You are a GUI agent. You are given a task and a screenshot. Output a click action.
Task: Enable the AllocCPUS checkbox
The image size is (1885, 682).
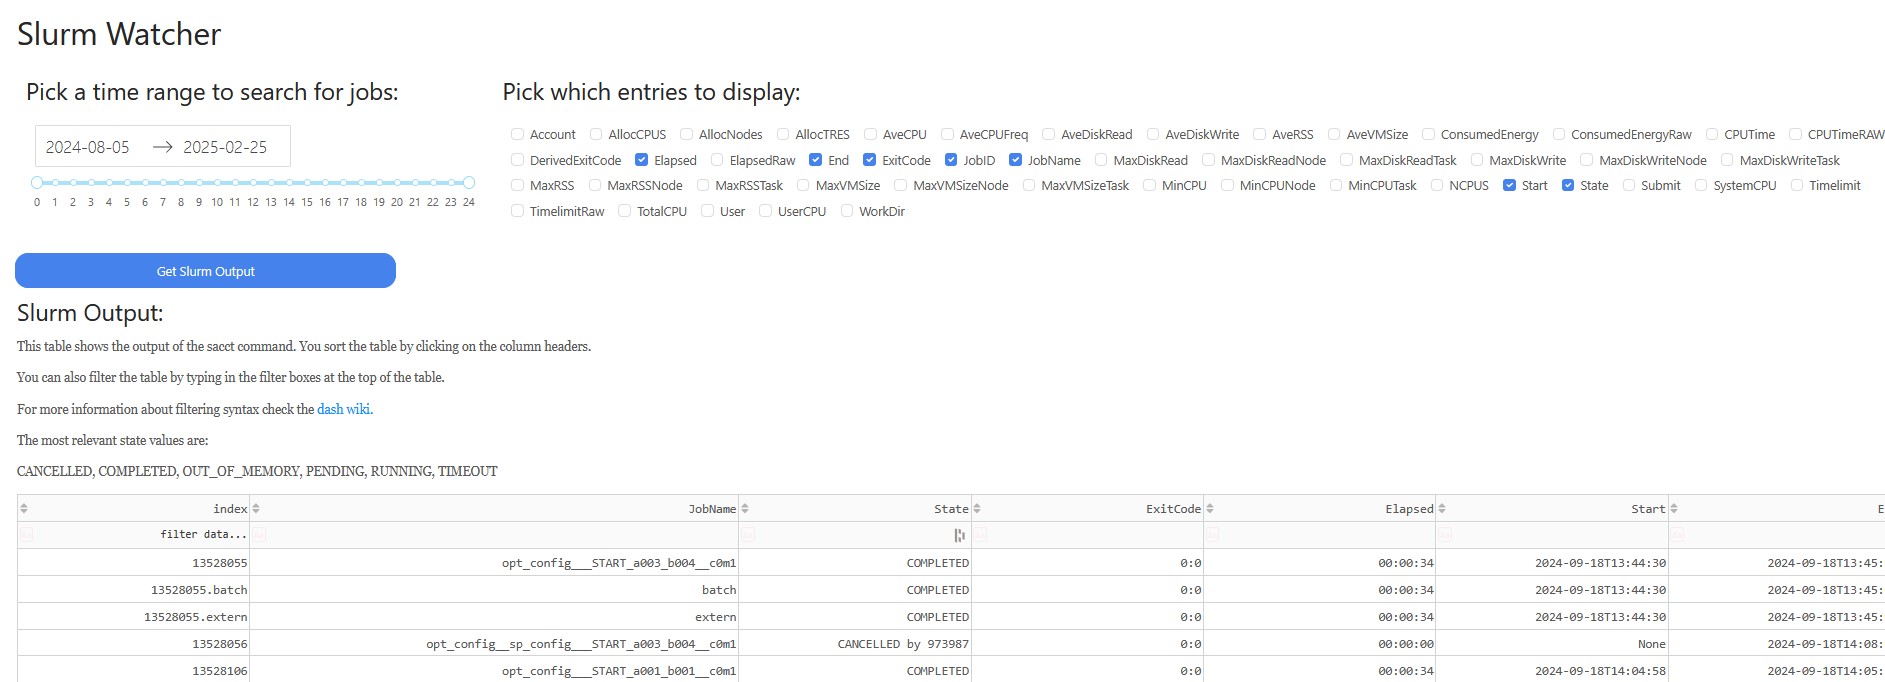[596, 134]
